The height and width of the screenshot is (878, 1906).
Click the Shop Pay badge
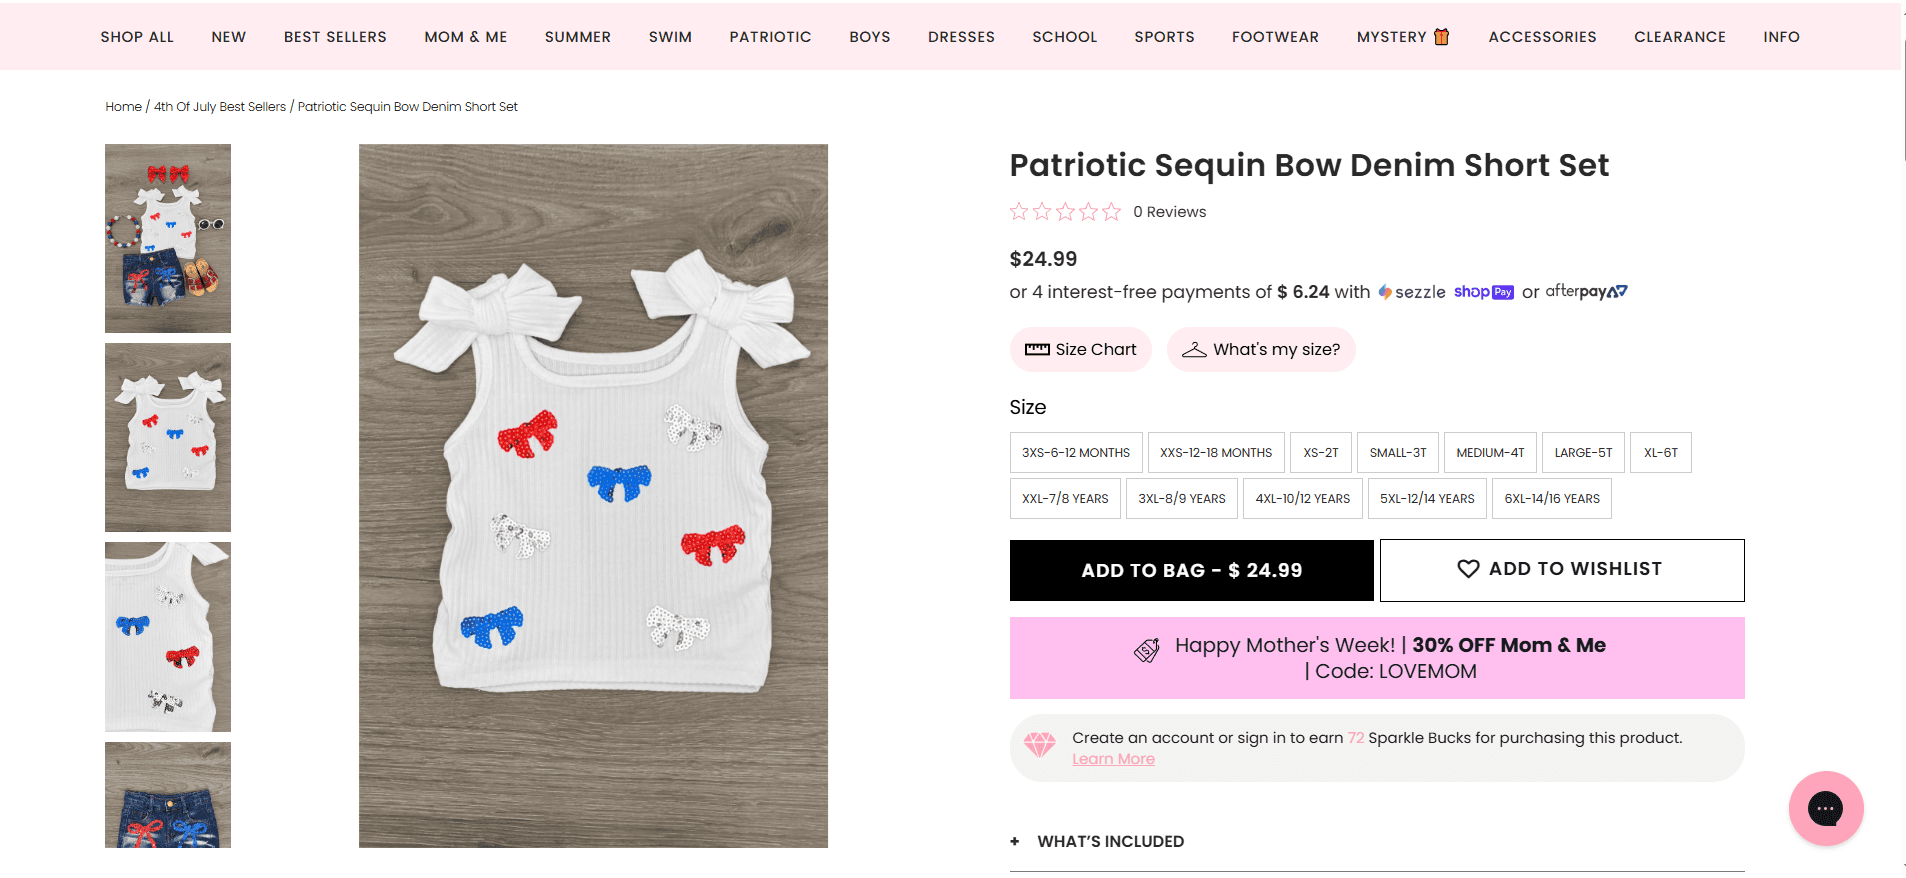pyautogui.click(x=1483, y=291)
